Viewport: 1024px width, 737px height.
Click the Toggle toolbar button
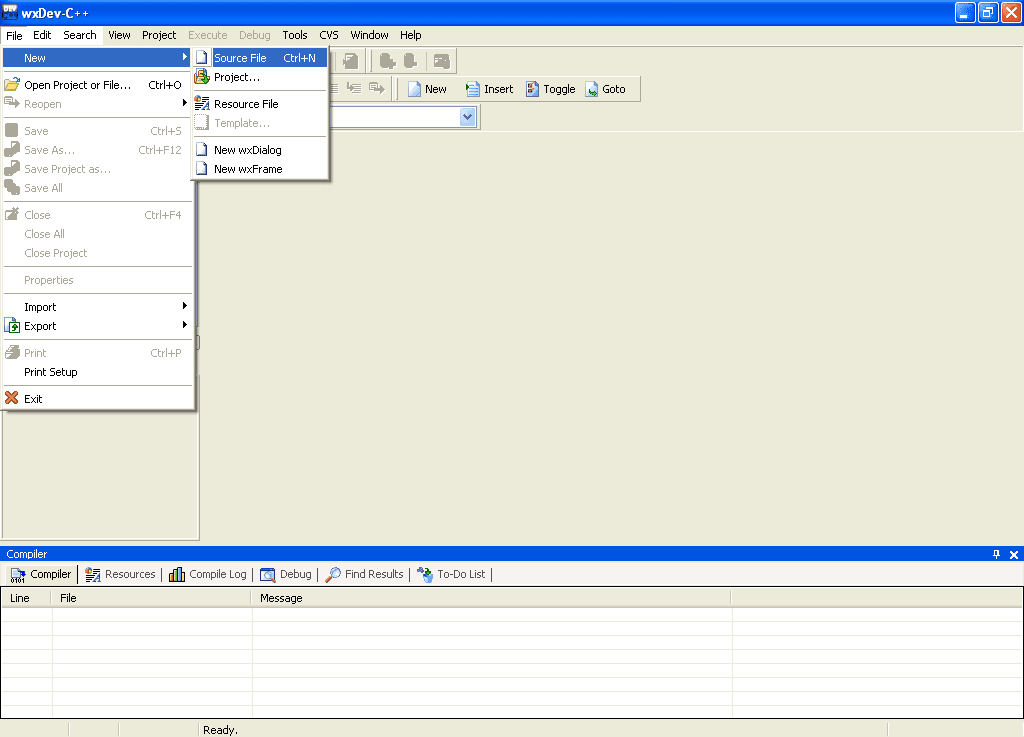(x=551, y=89)
